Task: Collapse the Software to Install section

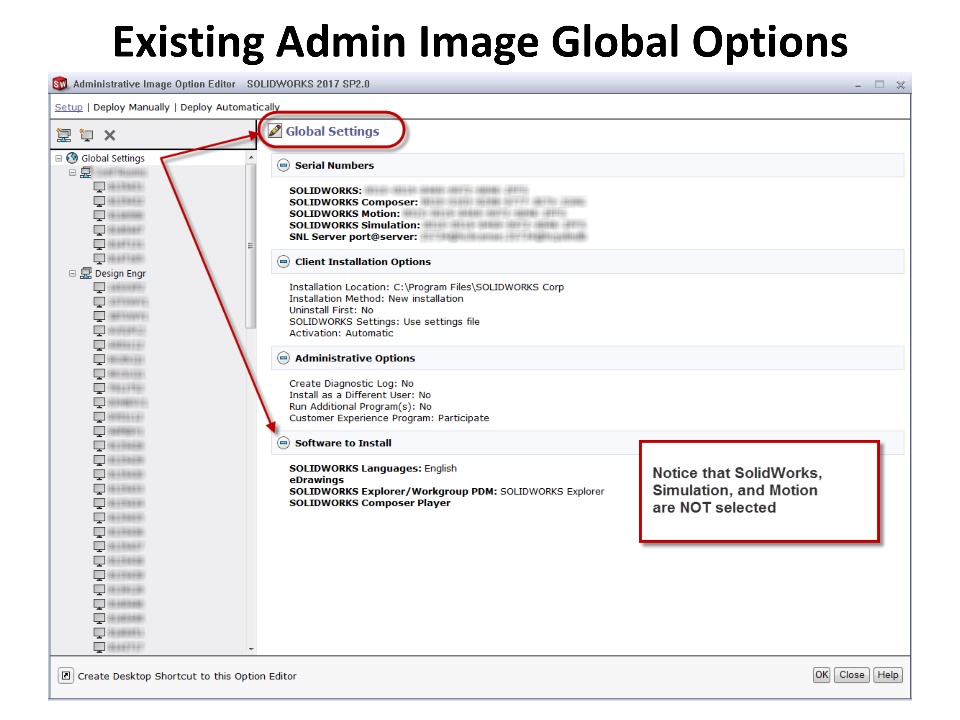Action: pos(283,443)
